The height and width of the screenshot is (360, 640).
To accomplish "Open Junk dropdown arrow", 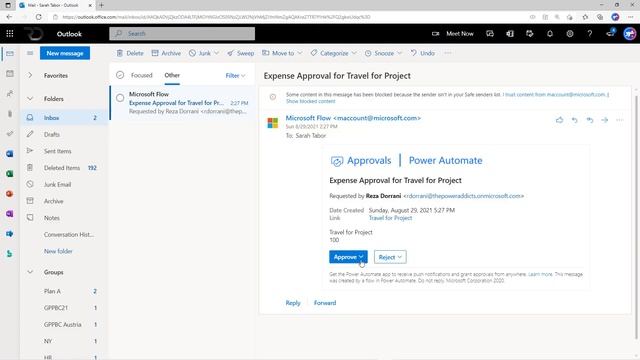I will coord(217,53).
